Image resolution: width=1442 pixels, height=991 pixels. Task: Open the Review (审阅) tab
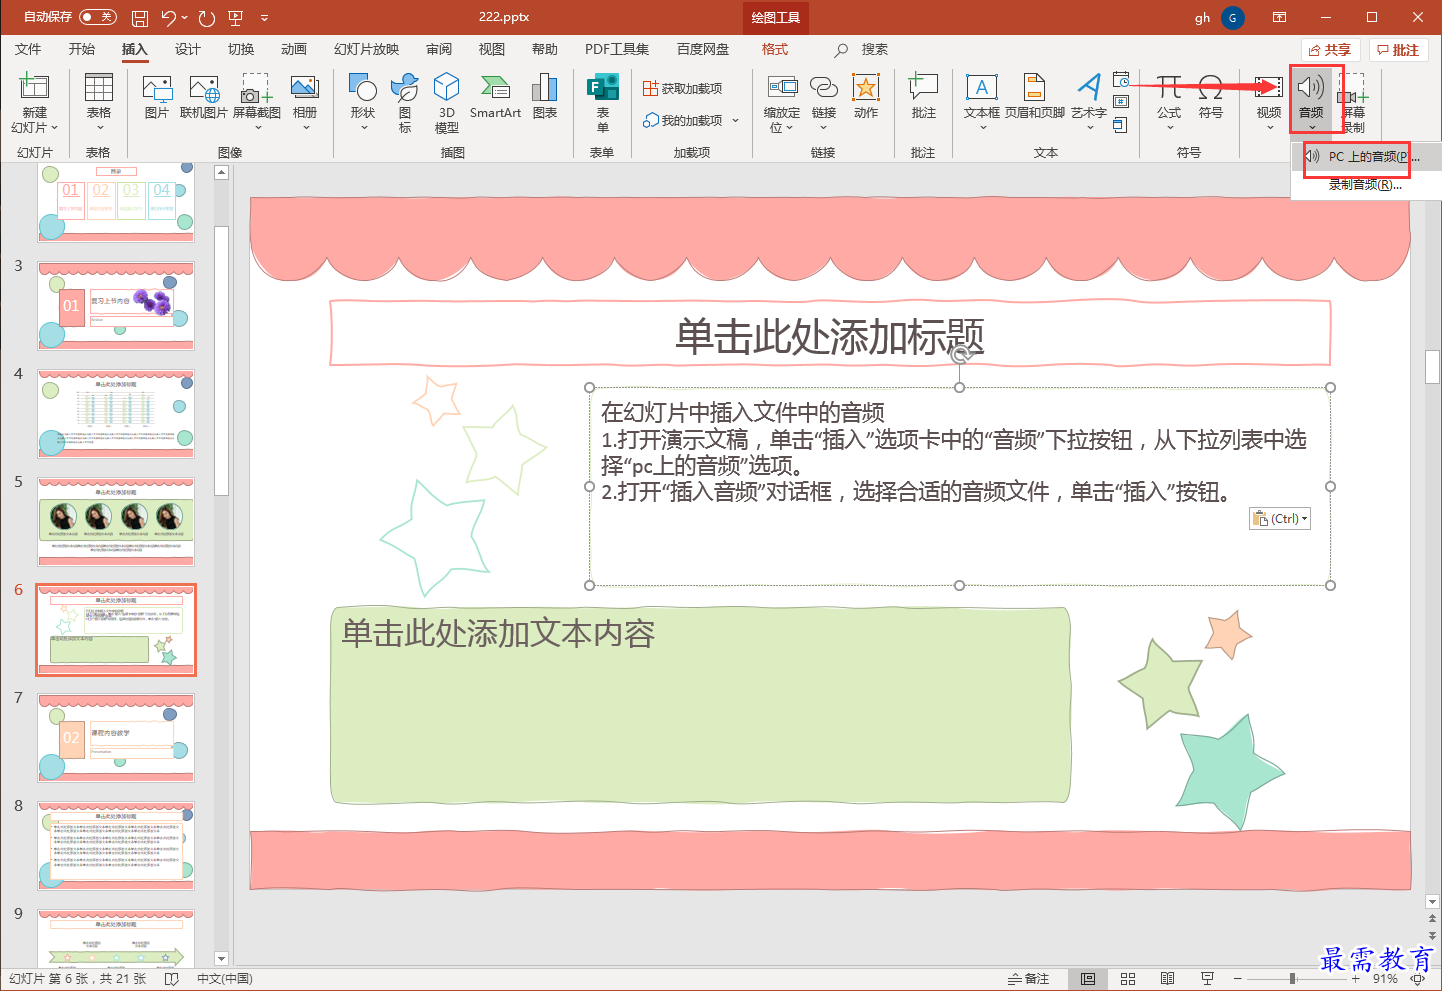tap(438, 49)
